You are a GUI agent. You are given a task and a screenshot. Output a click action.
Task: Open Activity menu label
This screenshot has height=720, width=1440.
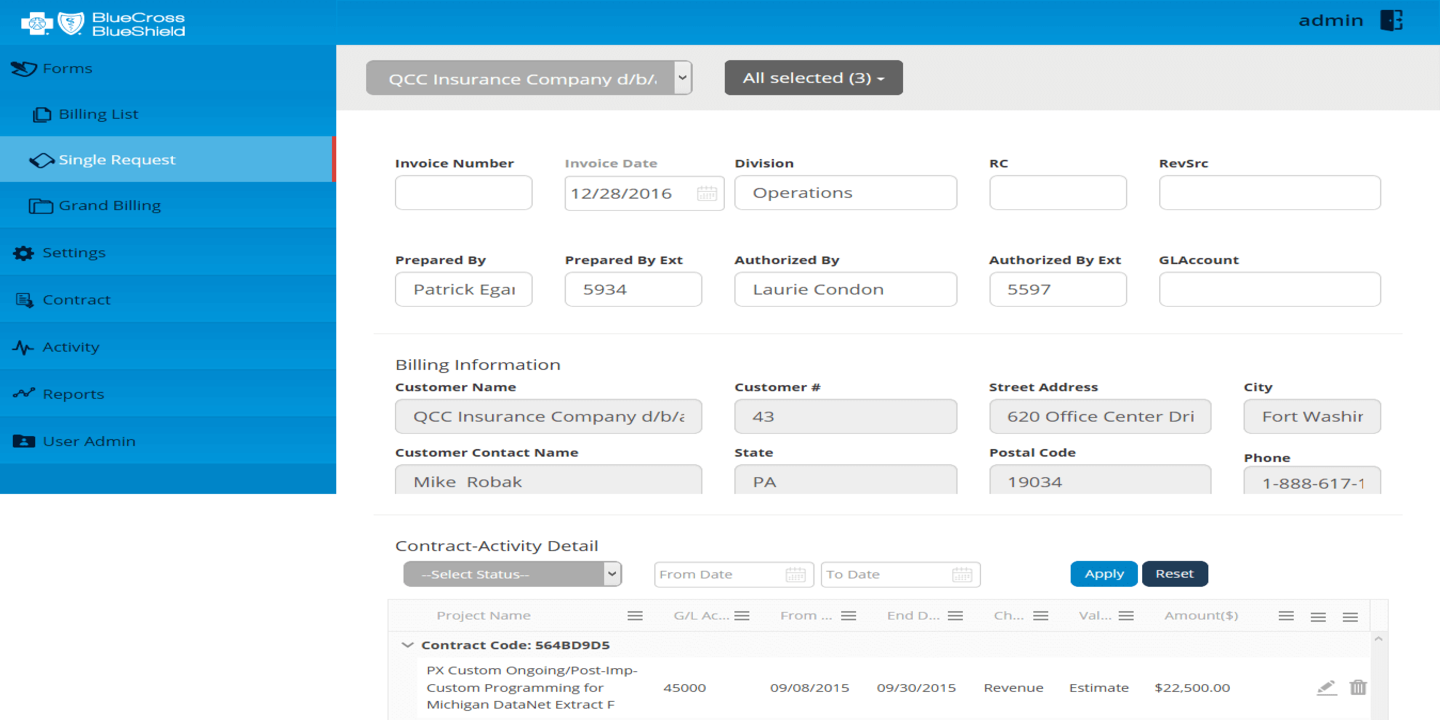point(71,347)
